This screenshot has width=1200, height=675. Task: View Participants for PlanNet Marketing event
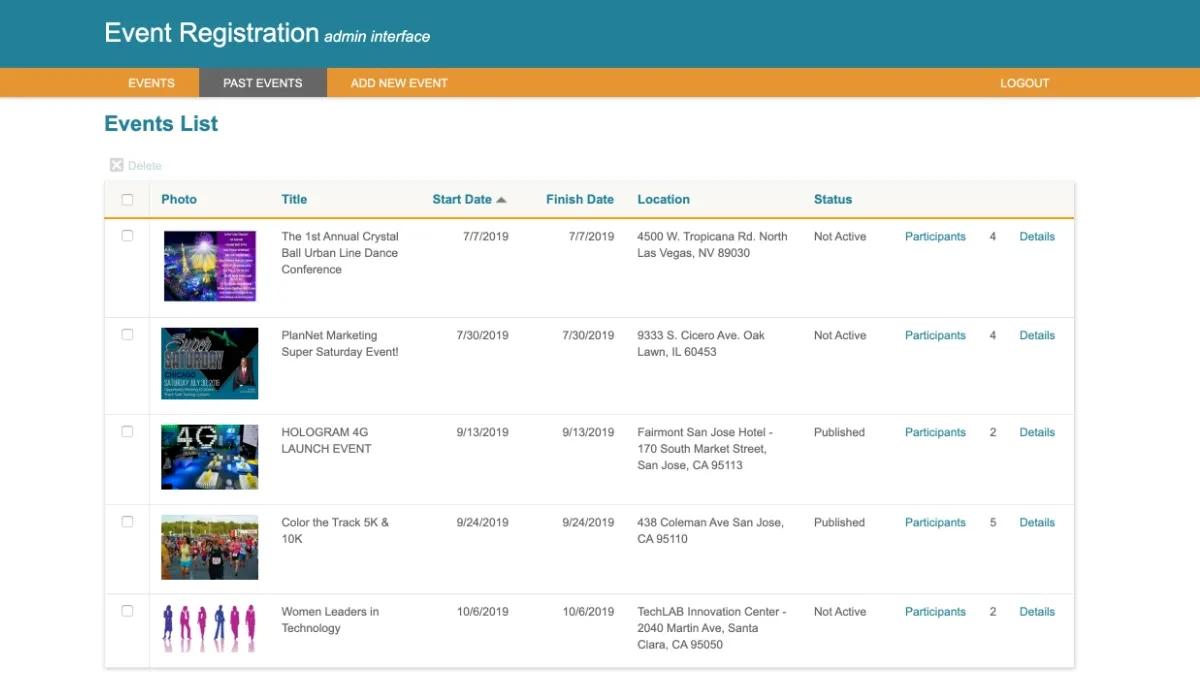click(935, 336)
